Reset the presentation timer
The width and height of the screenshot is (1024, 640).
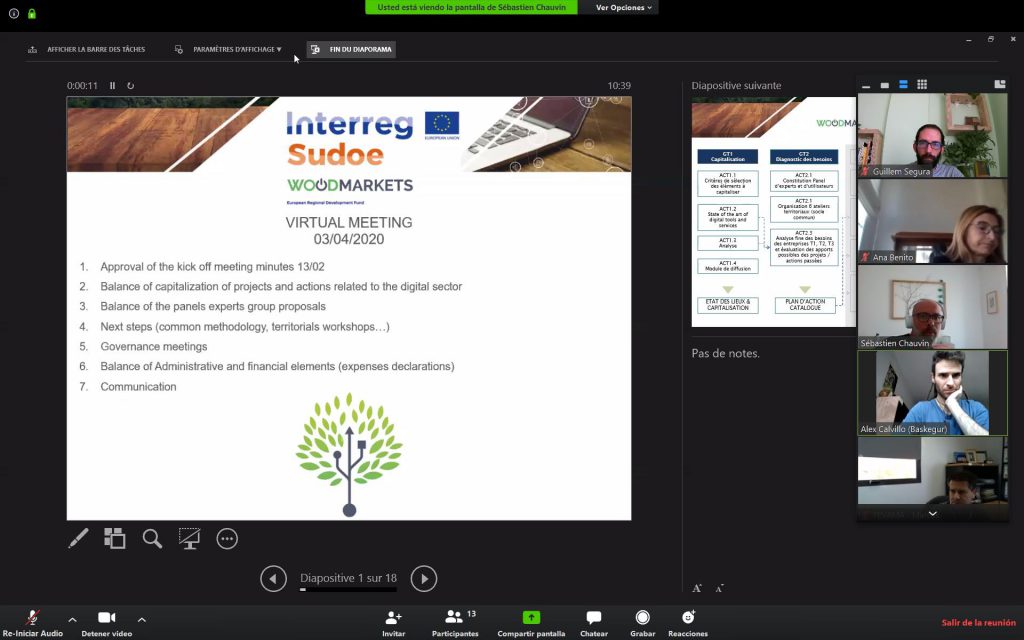131,86
